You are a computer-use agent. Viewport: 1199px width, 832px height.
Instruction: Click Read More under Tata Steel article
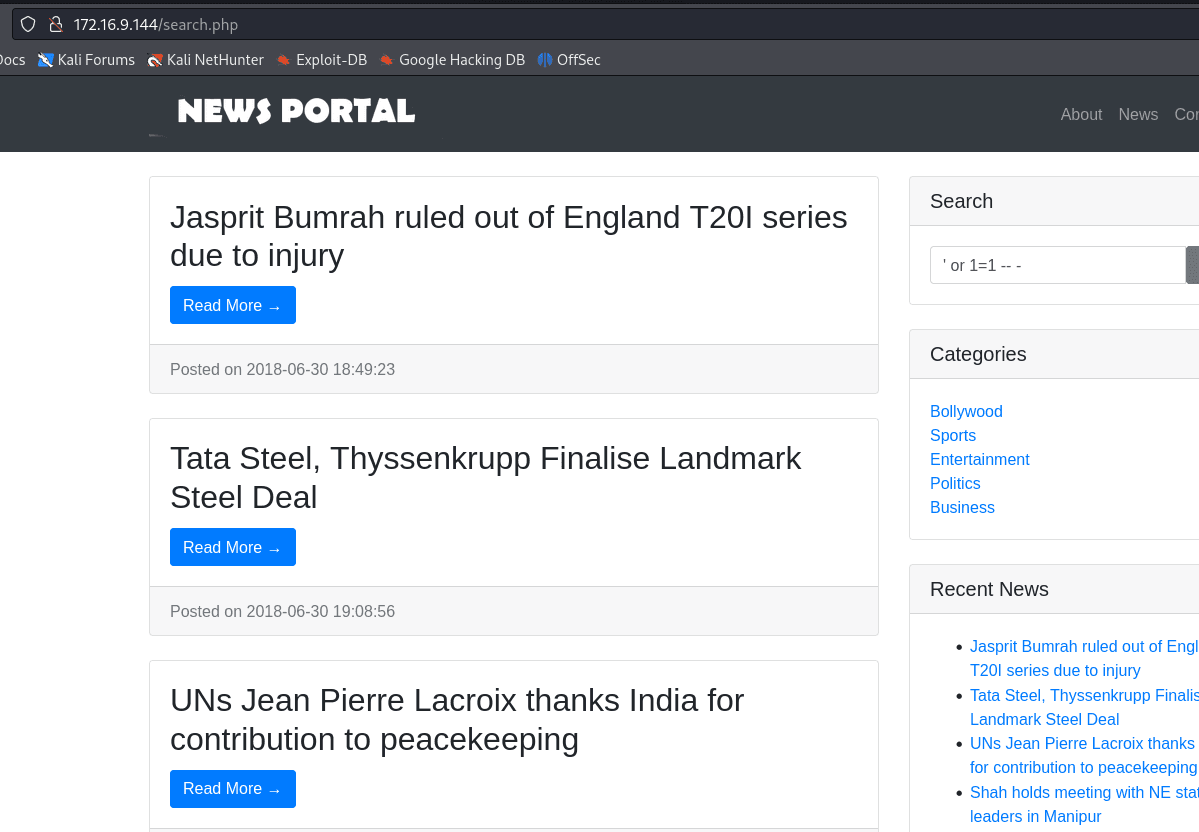(232, 547)
